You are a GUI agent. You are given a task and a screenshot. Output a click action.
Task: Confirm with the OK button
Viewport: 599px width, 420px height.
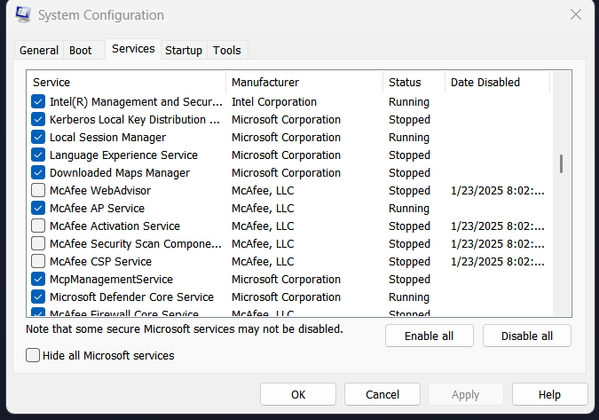298,394
